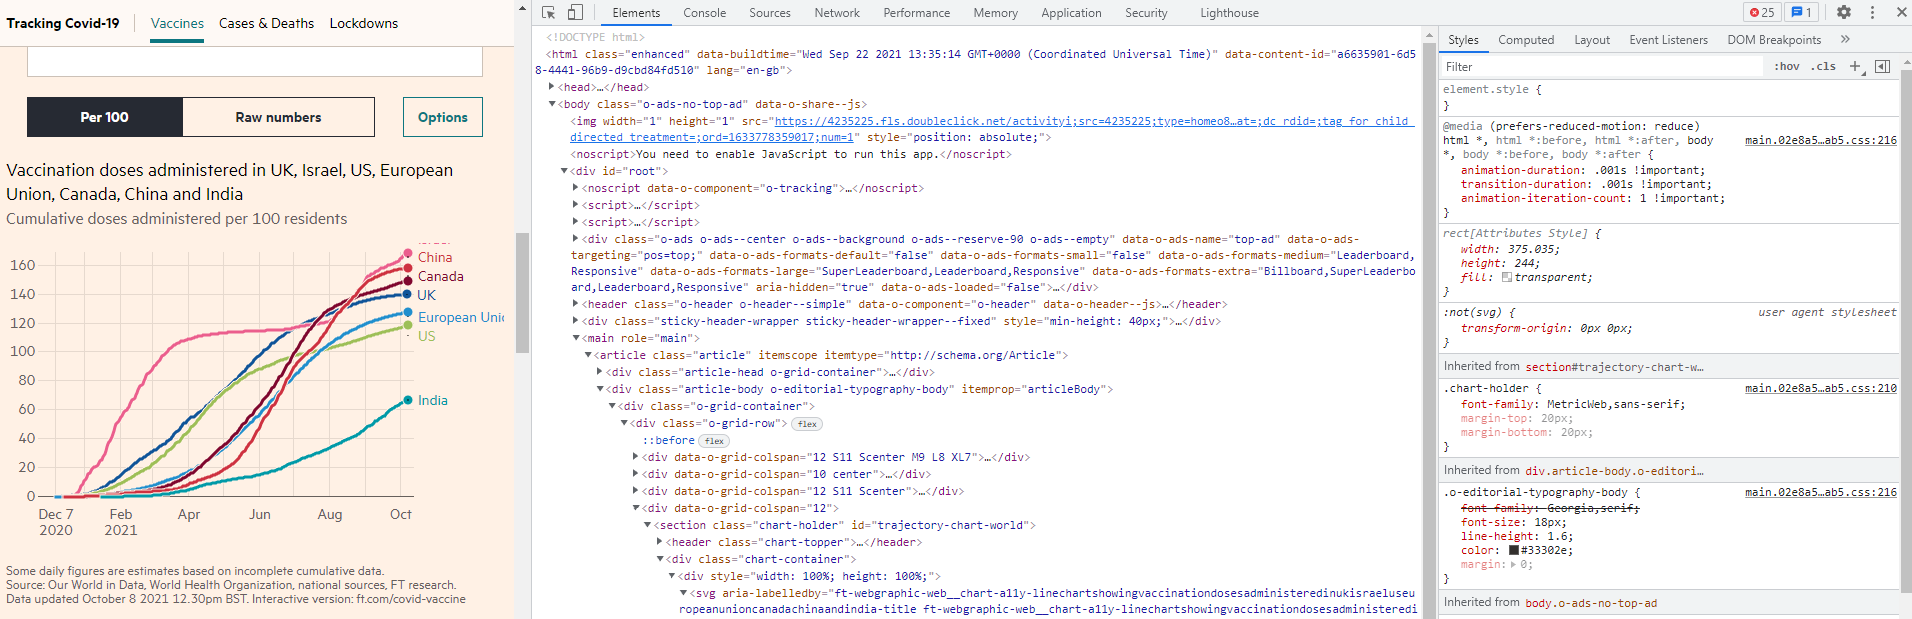Expand the header o-header node

click(x=576, y=304)
